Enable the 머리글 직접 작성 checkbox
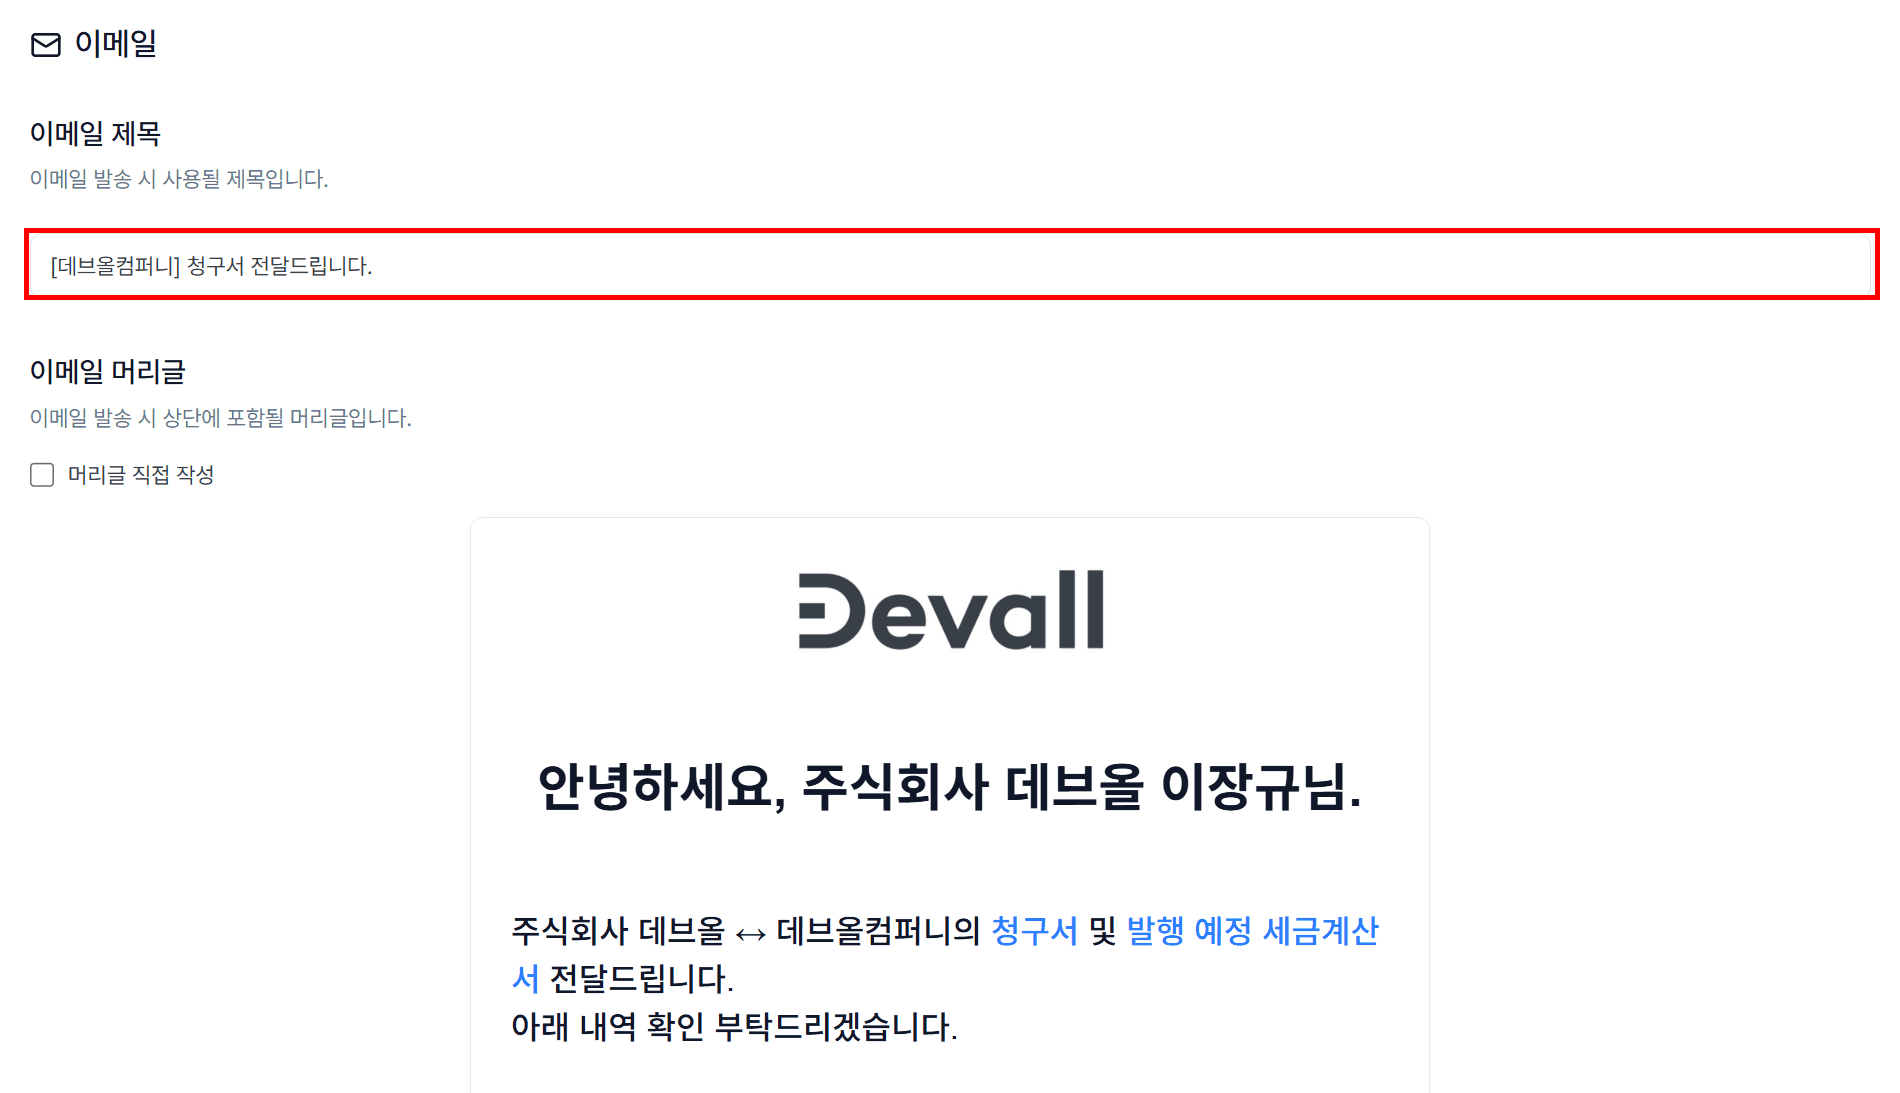 [42, 475]
